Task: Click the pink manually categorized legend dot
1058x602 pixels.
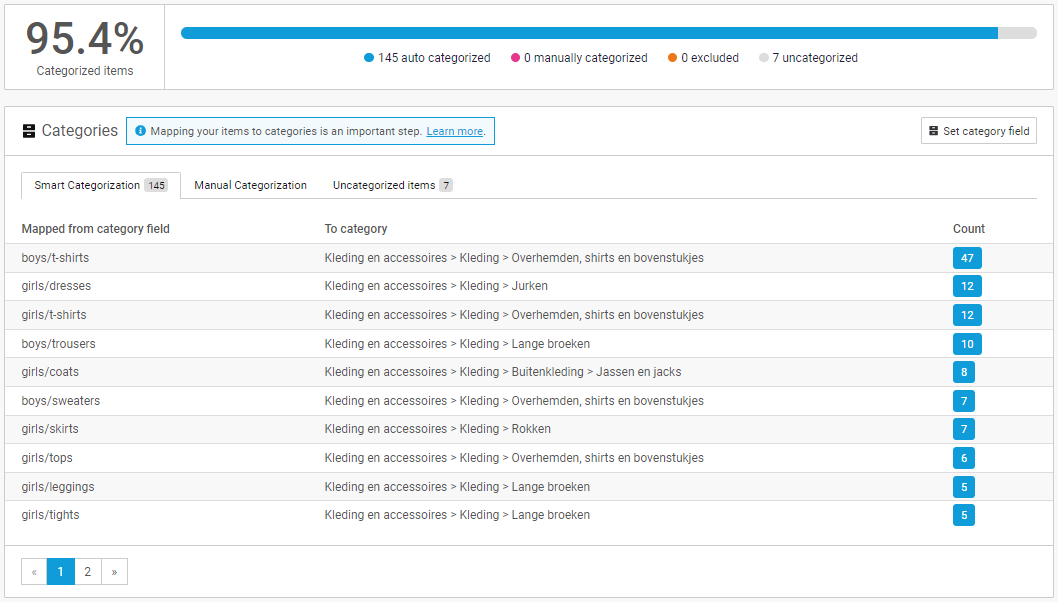Action: pyautogui.click(x=515, y=58)
